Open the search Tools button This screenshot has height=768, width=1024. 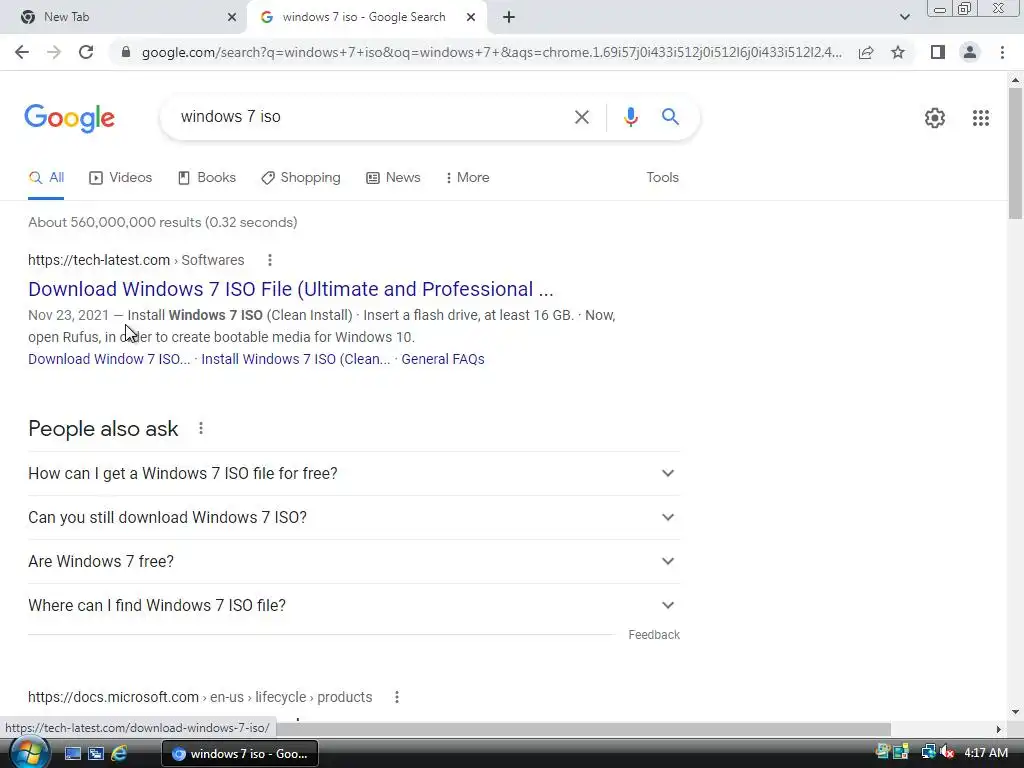click(x=662, y=178)
